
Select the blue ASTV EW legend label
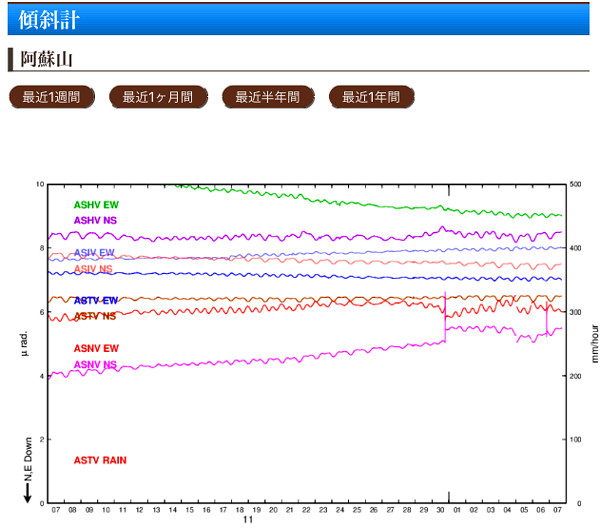point(96,301)
